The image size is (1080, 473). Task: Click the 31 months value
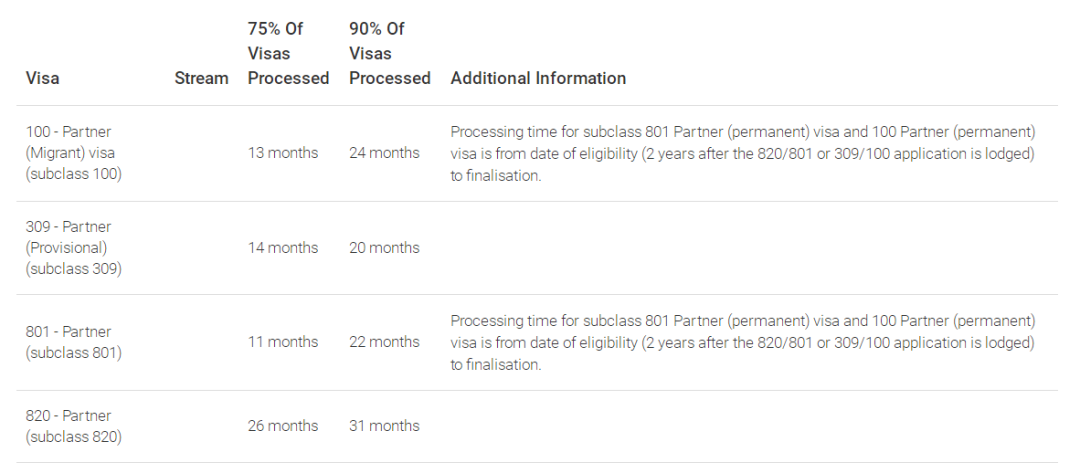(384, 426)
